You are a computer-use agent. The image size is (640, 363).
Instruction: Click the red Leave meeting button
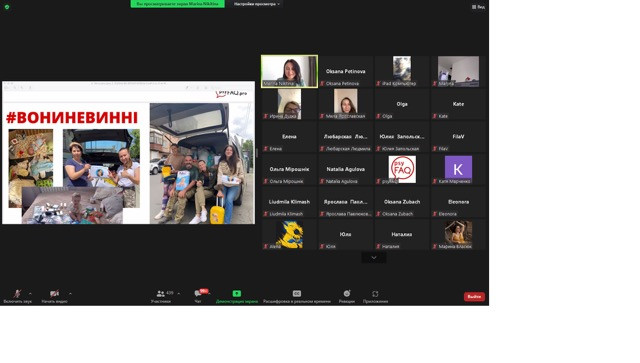(x=474, y=296)
